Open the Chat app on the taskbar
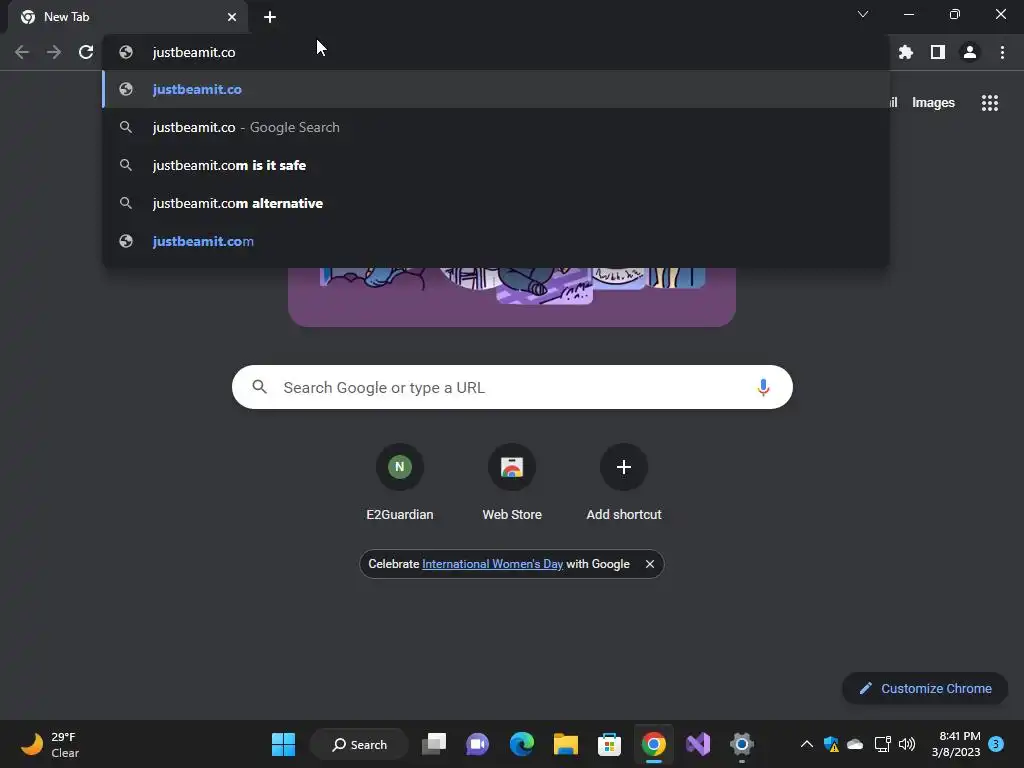This screenshot has height=768, width=1024. [x=477, y=744]
